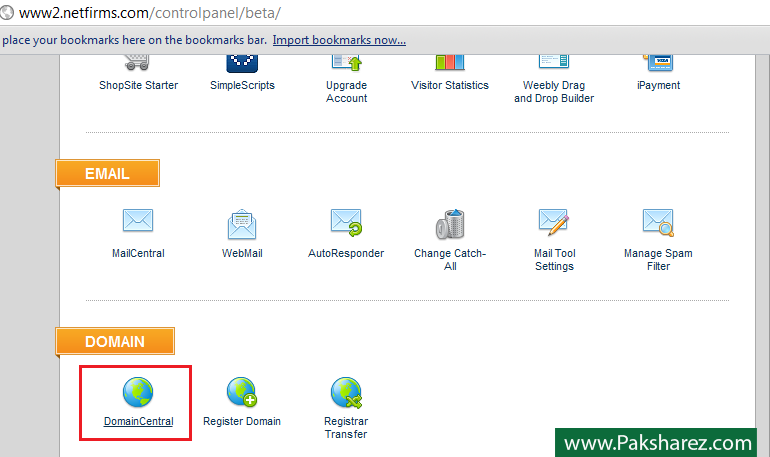Open the Manage Spam Filter magnifier icon
Viewport: 770px width, 457px height.
click(658, 222)
